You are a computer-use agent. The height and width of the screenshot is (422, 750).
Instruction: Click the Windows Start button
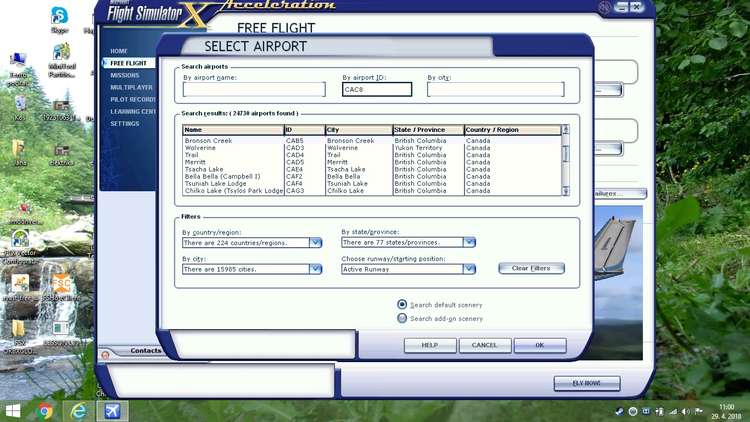pyautogui.click(x=13, y=411)
